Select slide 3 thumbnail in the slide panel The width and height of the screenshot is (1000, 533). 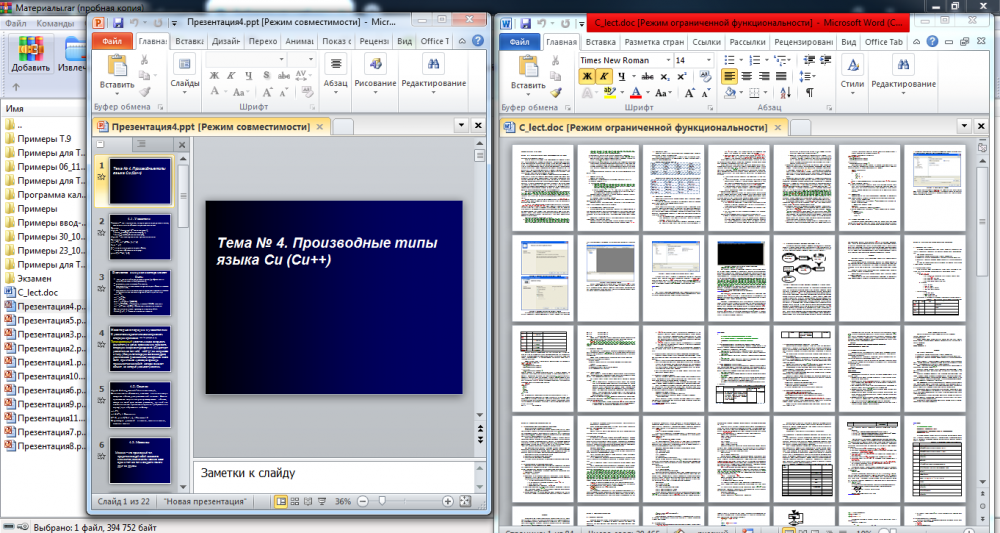[x=140, y=292]
